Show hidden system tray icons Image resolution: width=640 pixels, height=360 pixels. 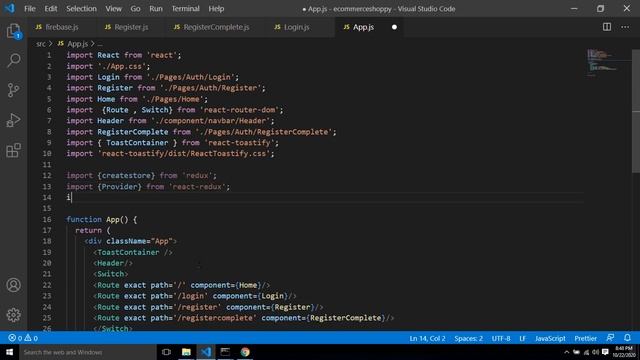coord(567,352)
